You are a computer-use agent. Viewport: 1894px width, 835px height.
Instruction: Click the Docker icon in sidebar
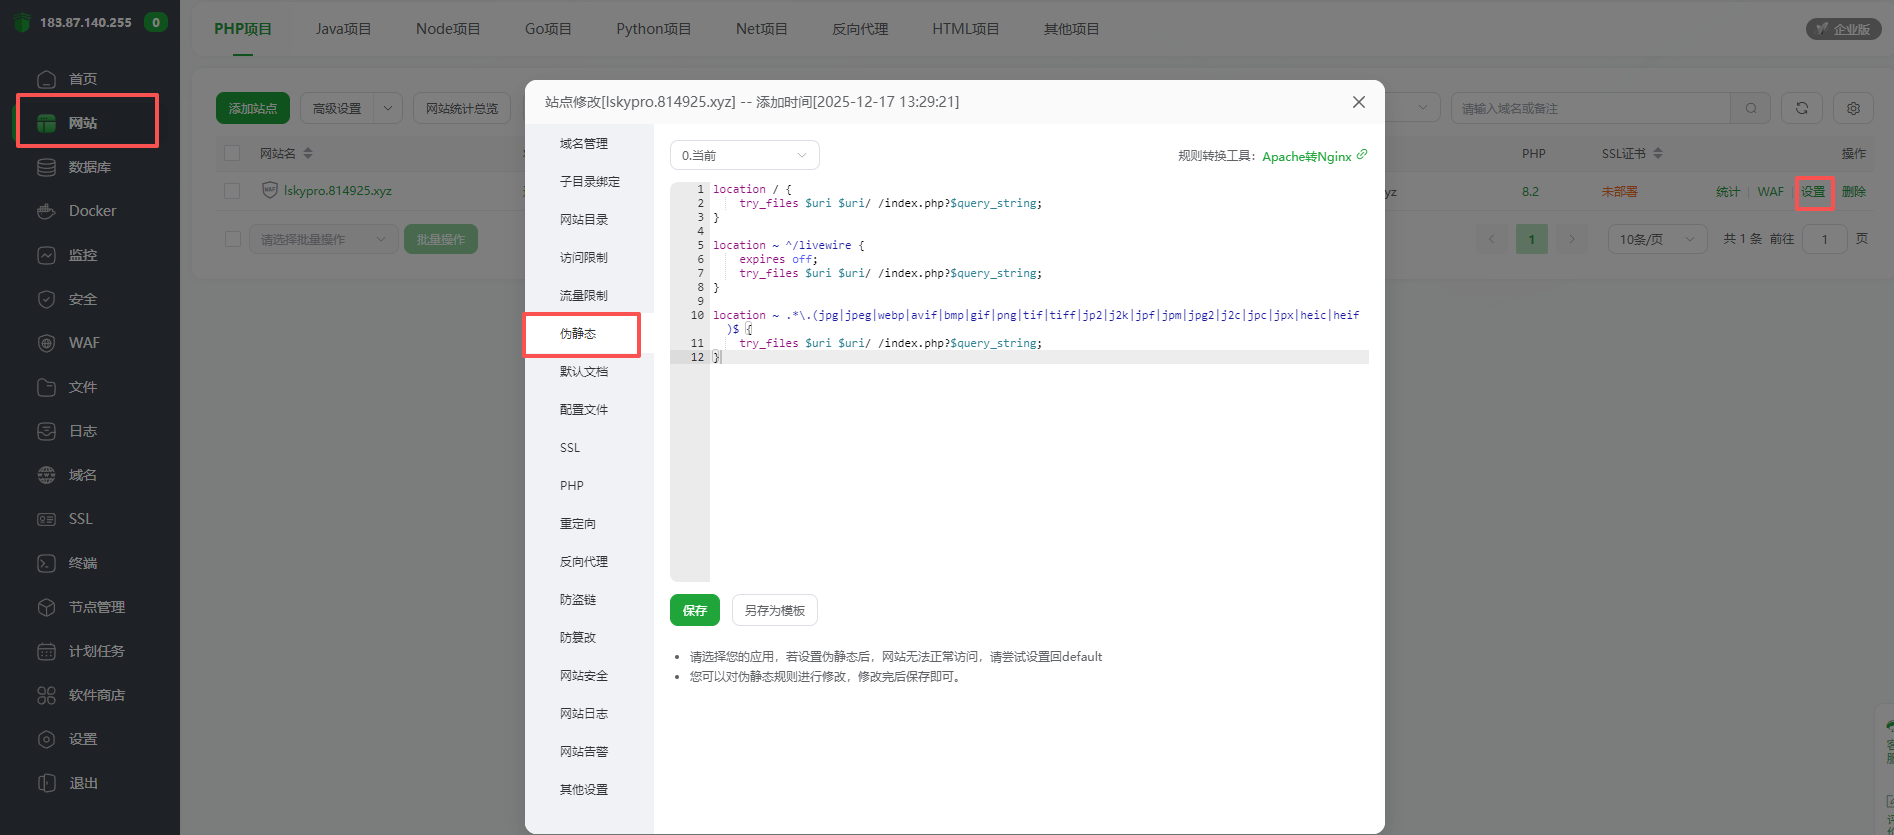(46, 211)
